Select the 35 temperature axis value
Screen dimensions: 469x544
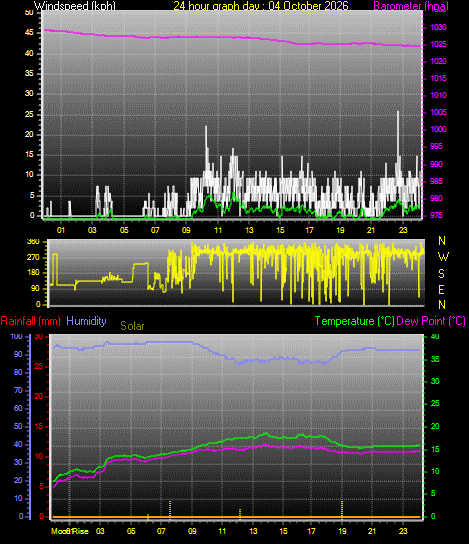coord(435,359)
